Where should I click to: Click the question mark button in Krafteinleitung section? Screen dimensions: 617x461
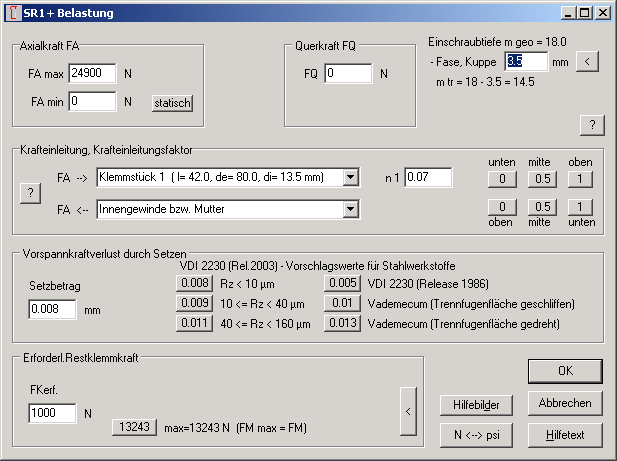(x=30, y=194)
